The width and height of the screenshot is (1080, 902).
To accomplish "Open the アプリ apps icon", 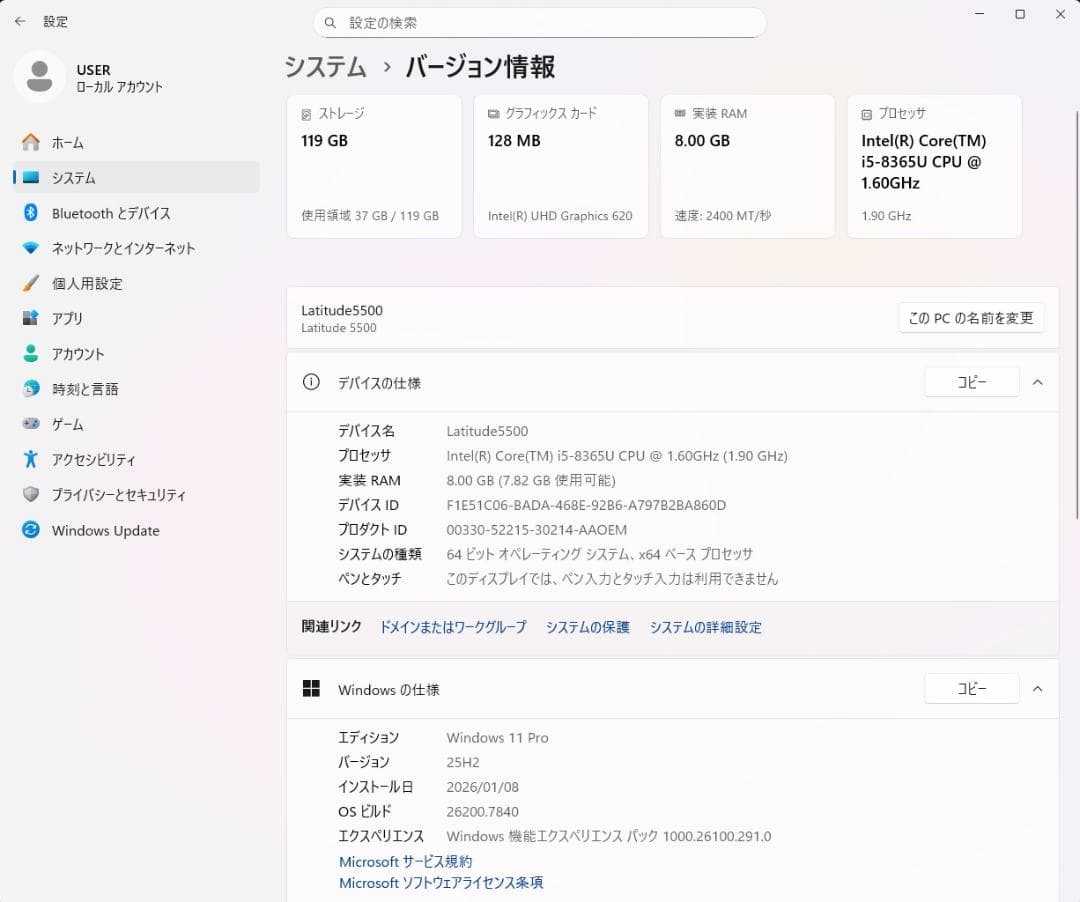I will click(30, 318).
